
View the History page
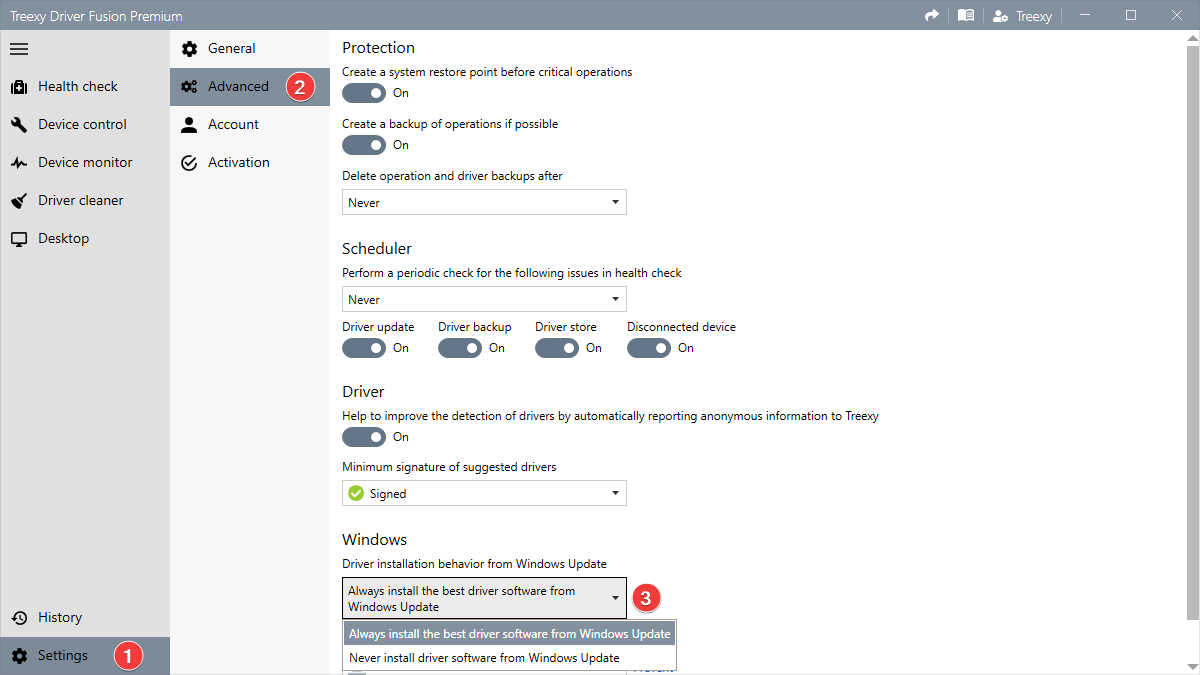click(60, 617)
